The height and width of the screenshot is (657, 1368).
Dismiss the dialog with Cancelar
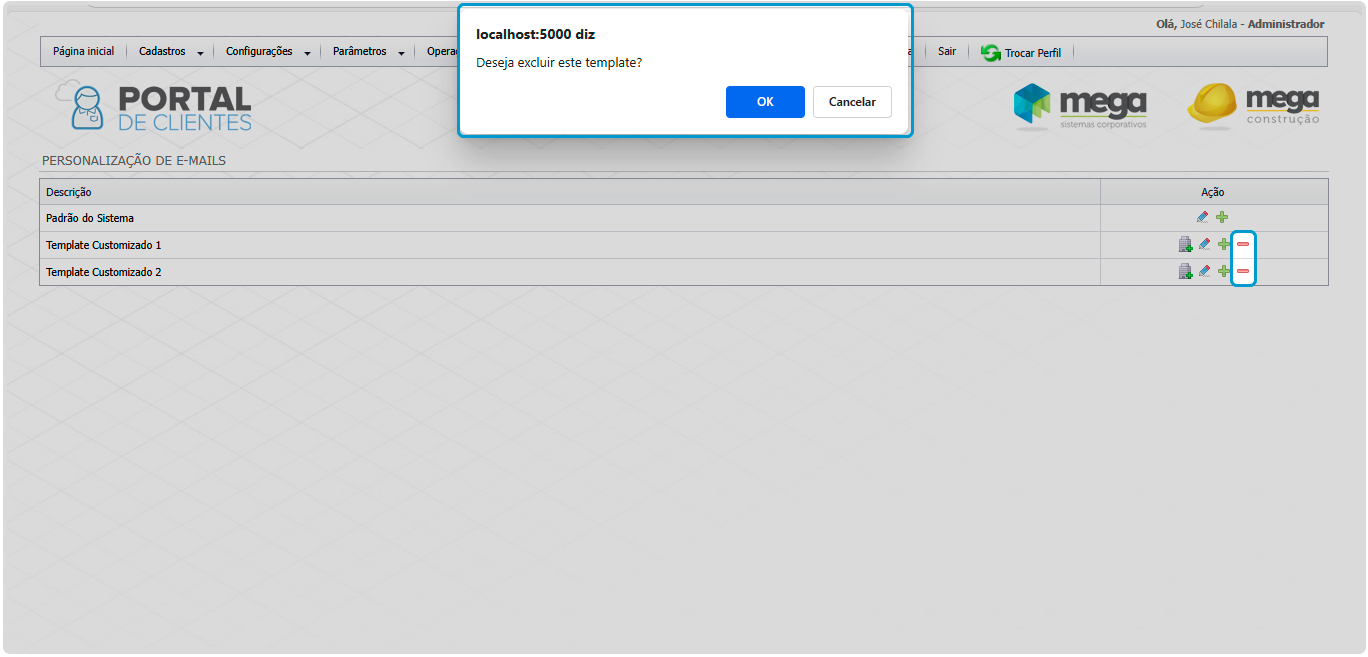[x=852, y=102]
